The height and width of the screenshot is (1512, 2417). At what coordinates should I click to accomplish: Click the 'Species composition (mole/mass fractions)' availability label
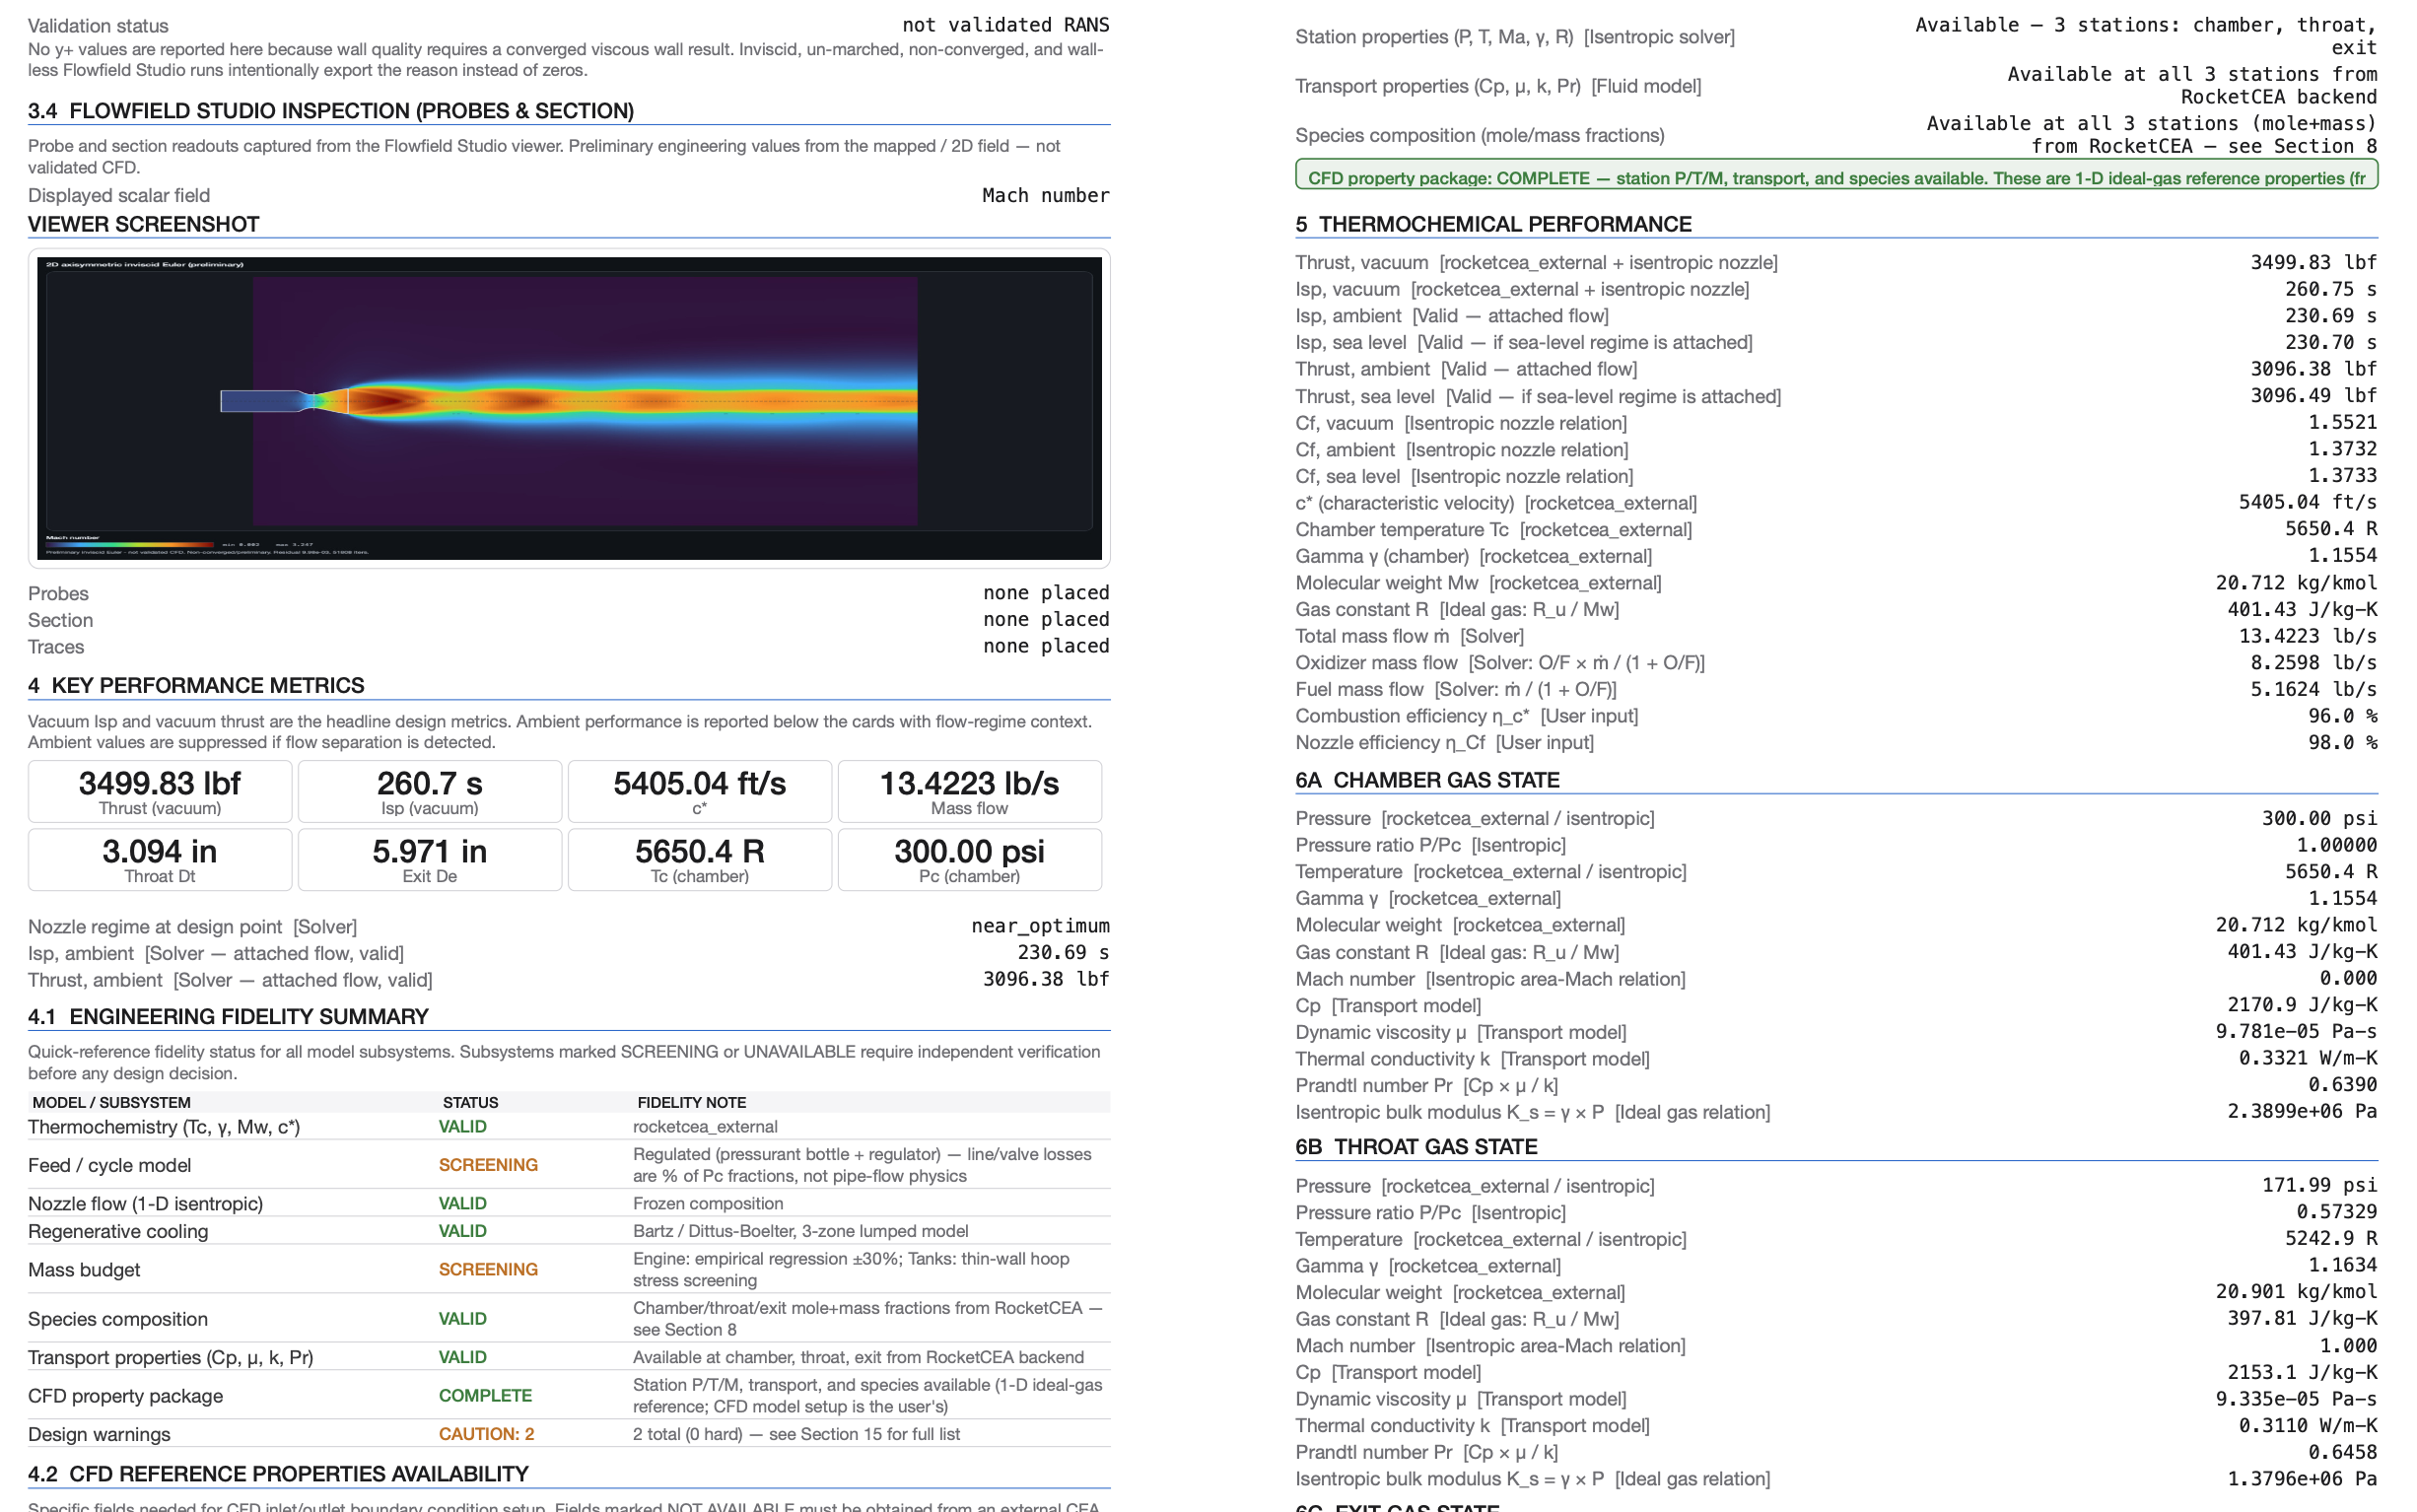click(1480, 135)
